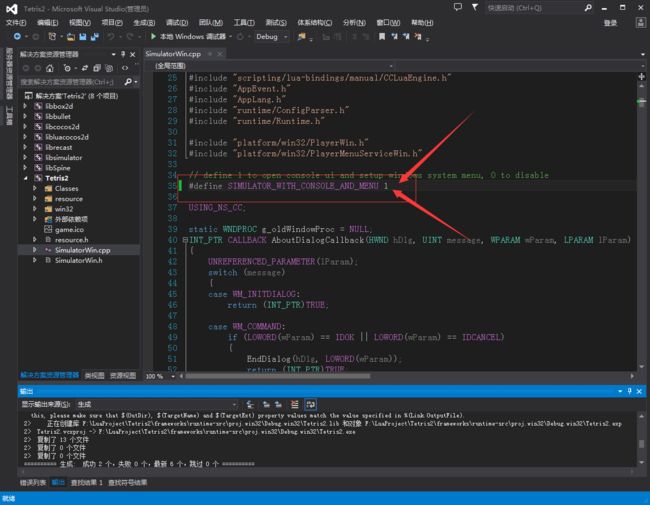Click the Clear Bookmarks toolbar icon
Screen dimensions: 650x505
[418, 37]
